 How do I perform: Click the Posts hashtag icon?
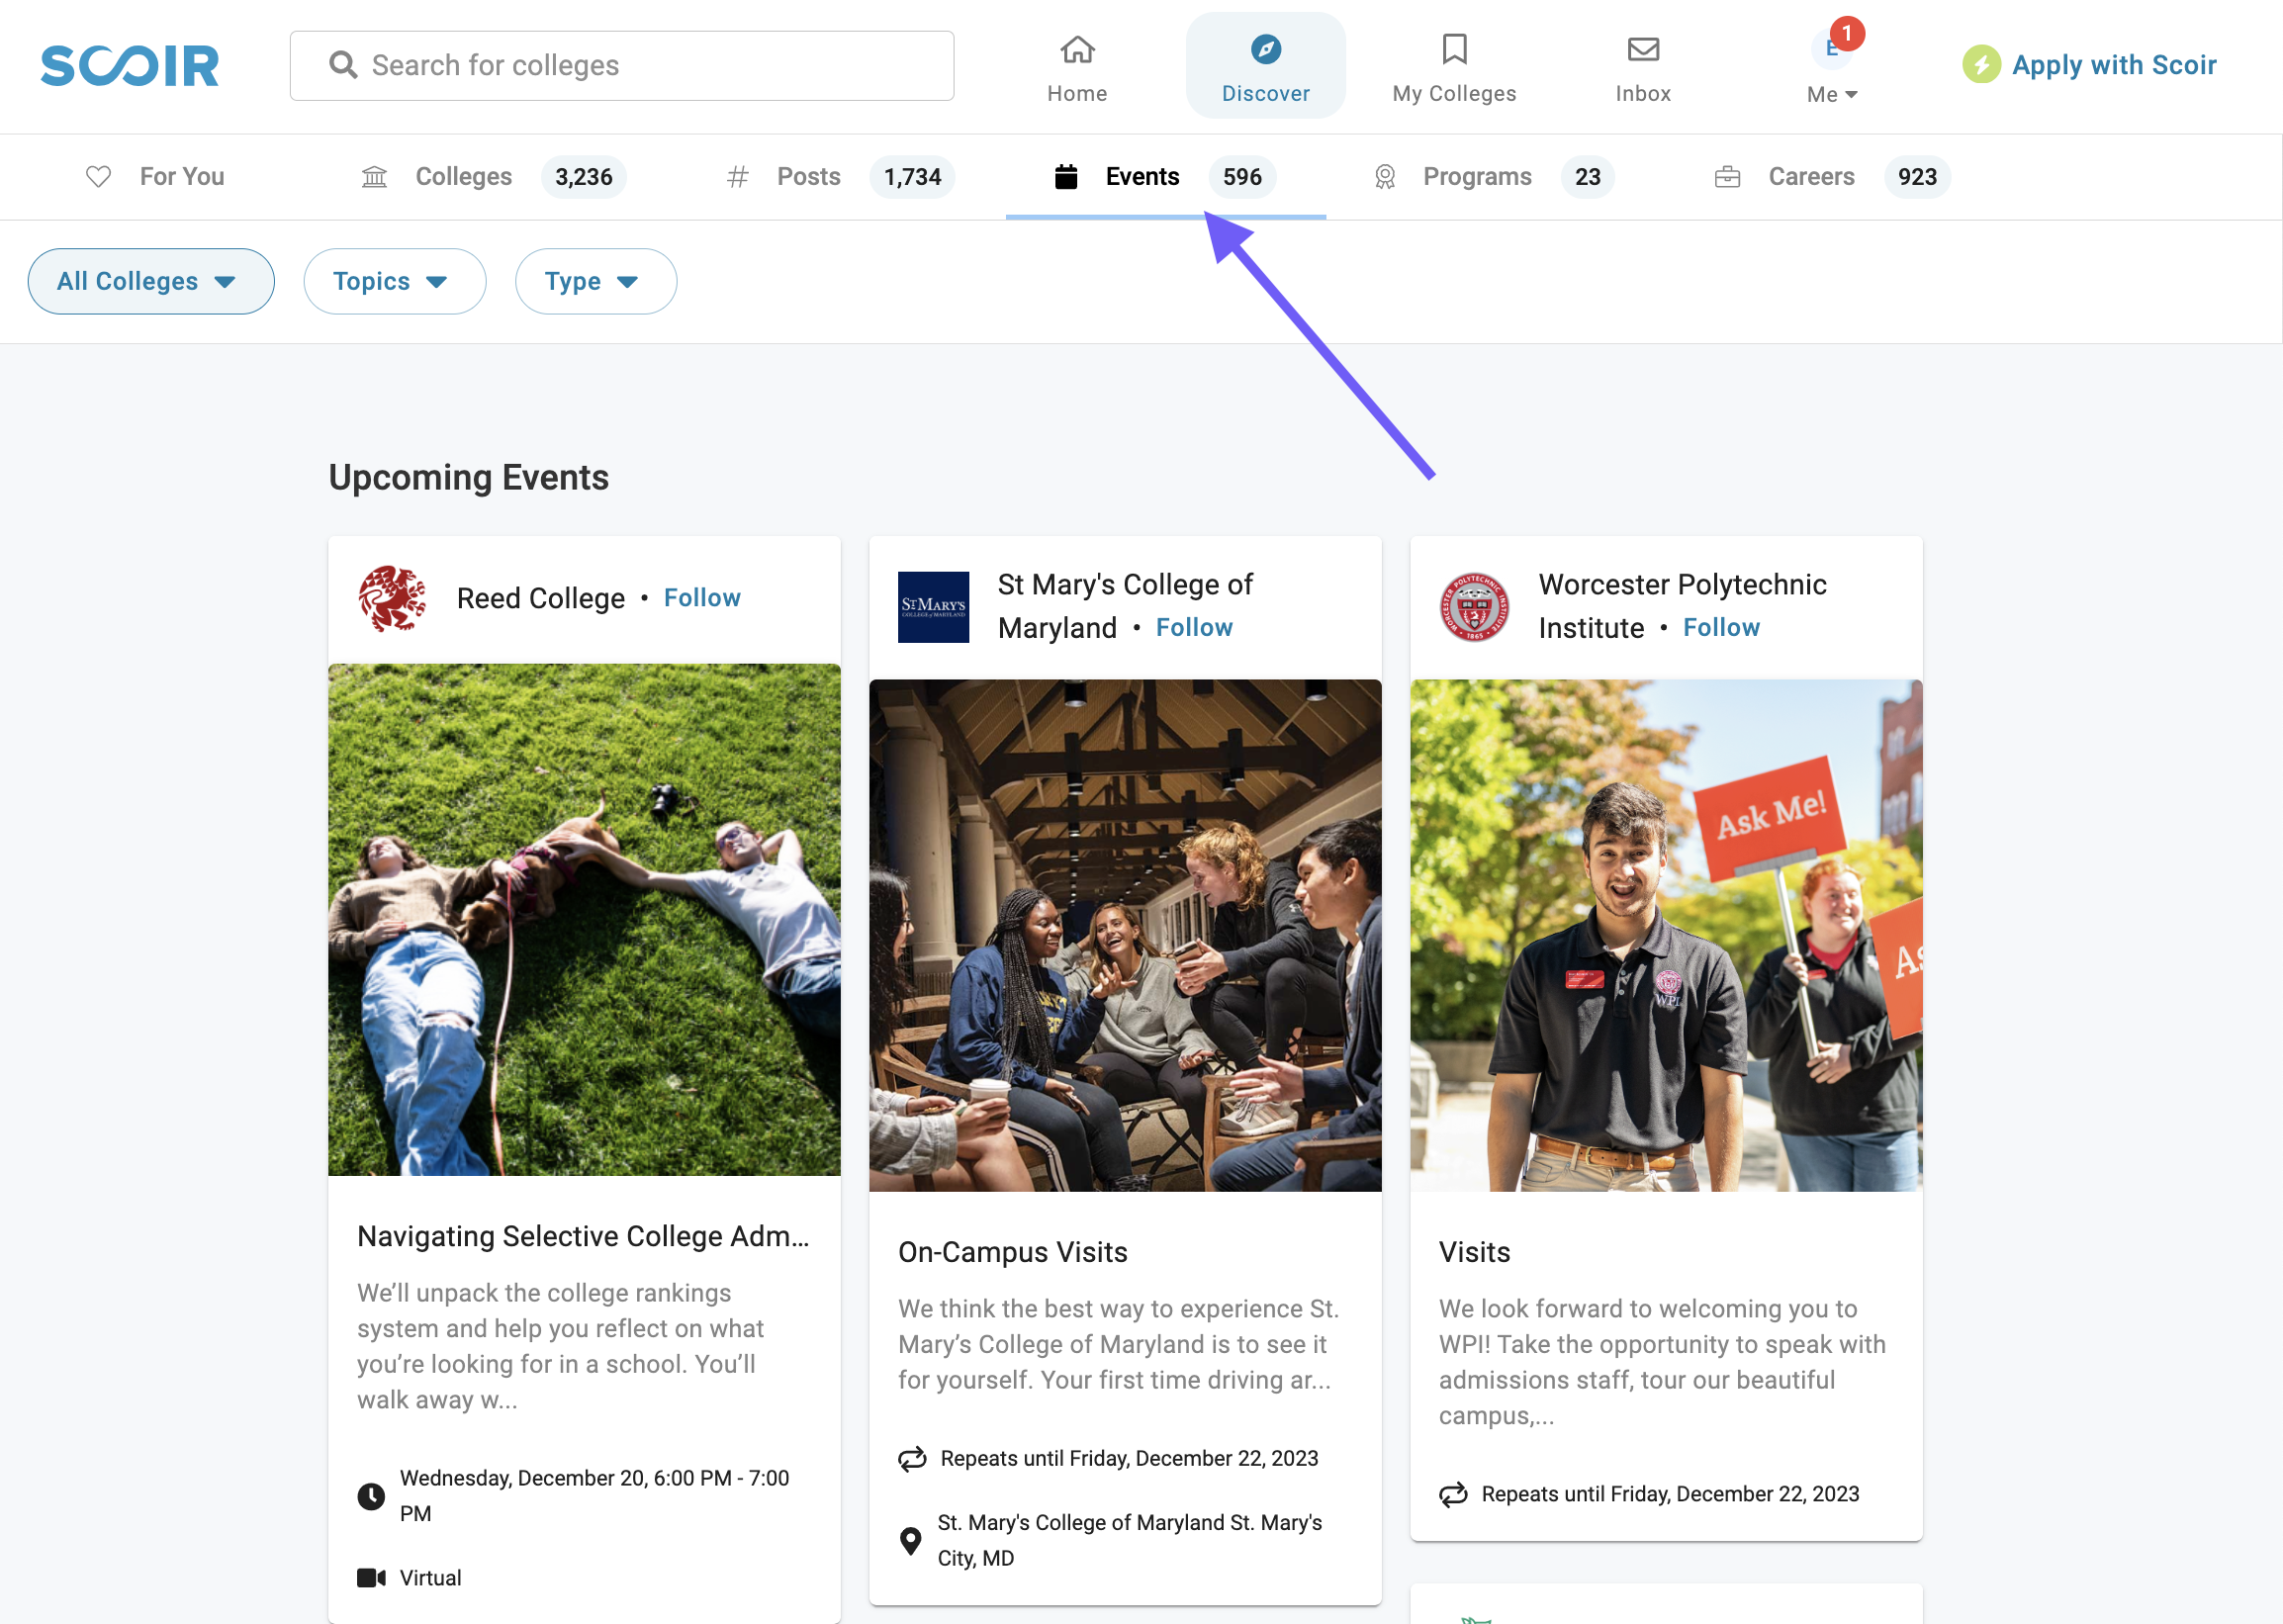[x=737, y=177]
